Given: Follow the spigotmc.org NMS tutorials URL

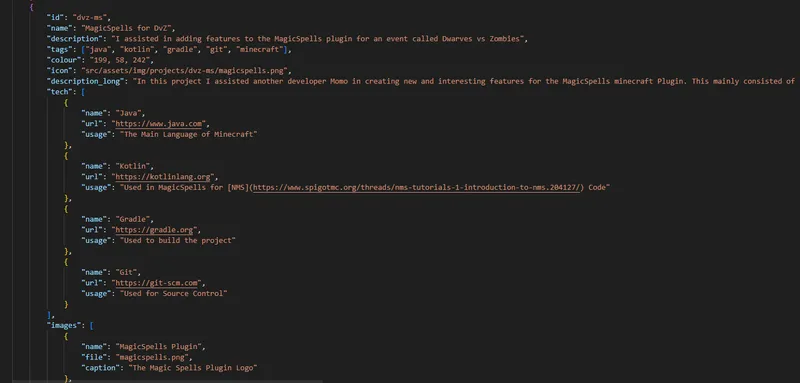Looking at the screenshot, I should coord(416,188).
